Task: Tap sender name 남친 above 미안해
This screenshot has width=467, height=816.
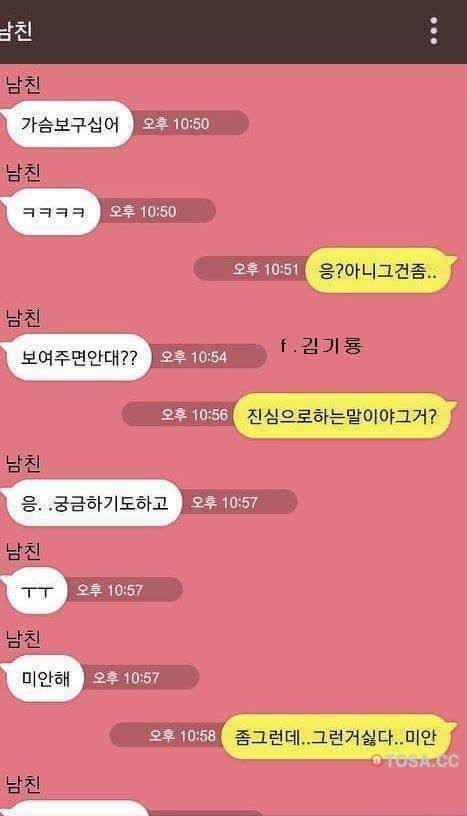Action: 23,639
